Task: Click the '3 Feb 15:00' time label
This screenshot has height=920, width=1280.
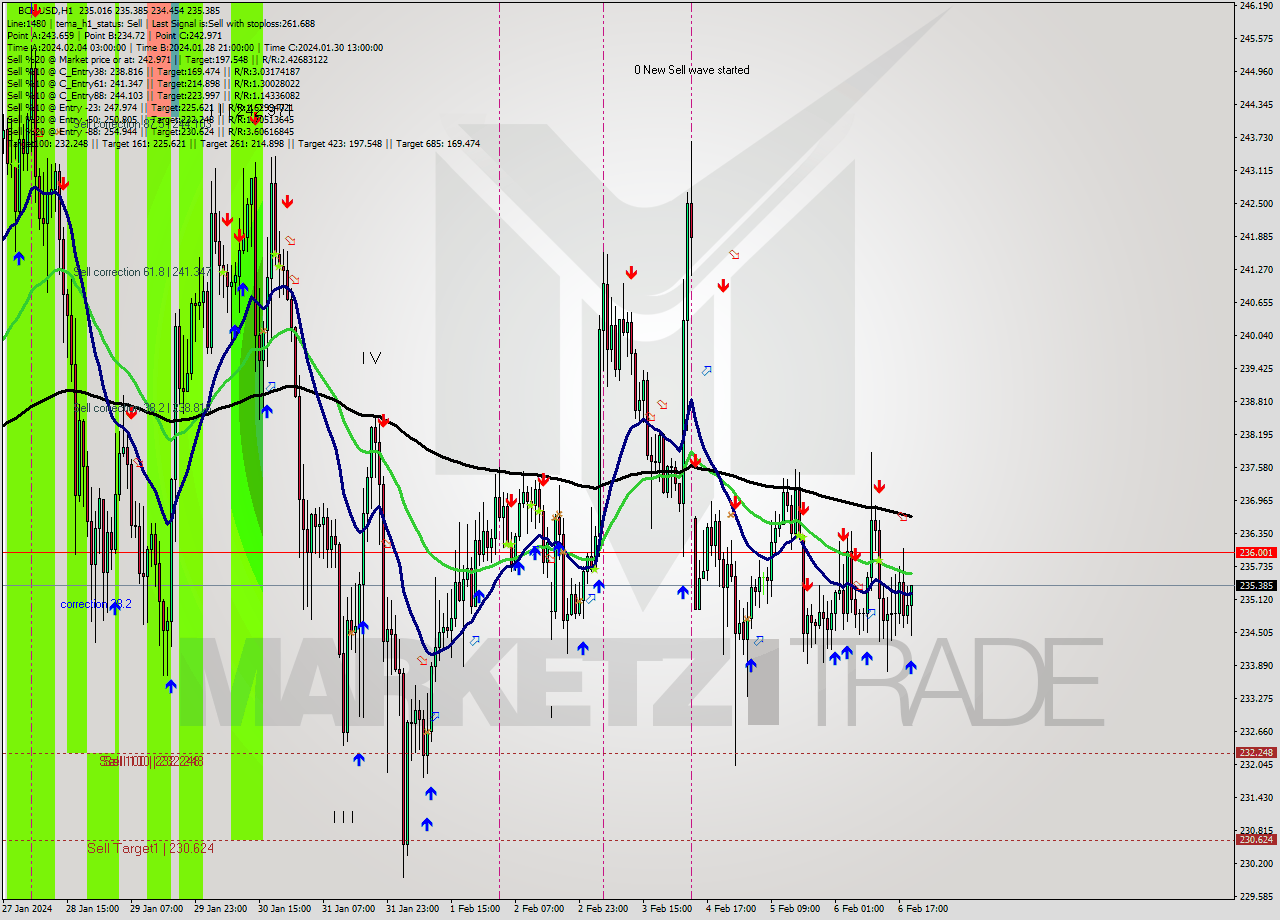Action: click(666, 909)
